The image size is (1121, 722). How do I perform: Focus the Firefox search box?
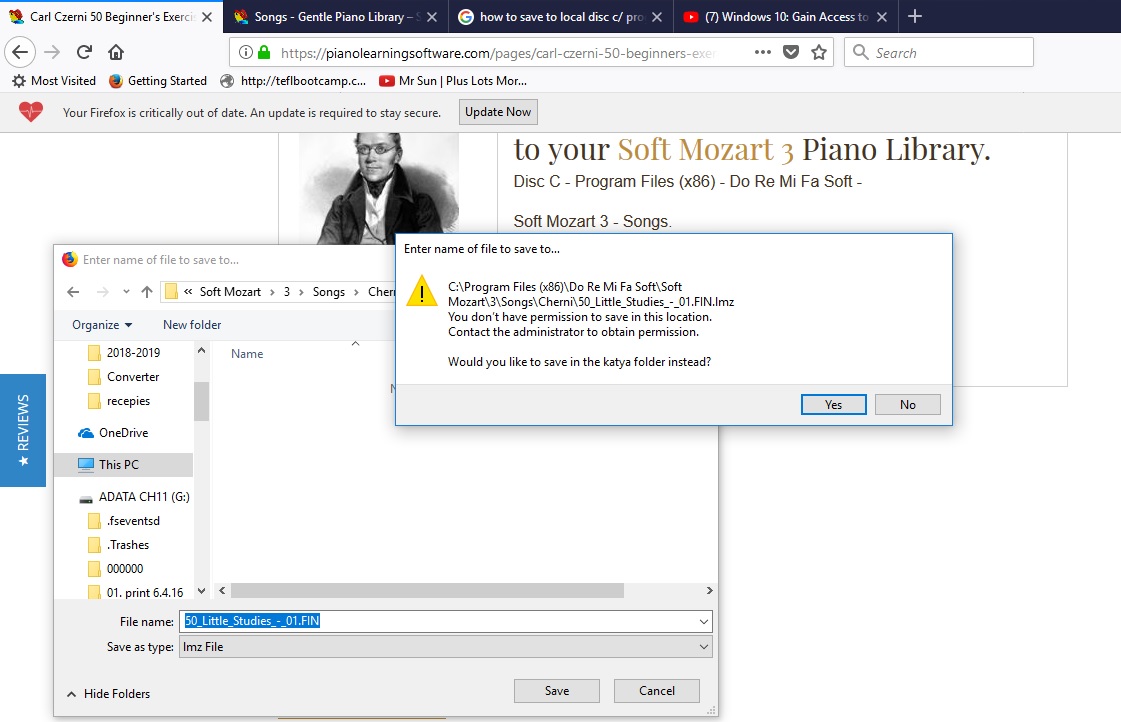pos(939,52)
